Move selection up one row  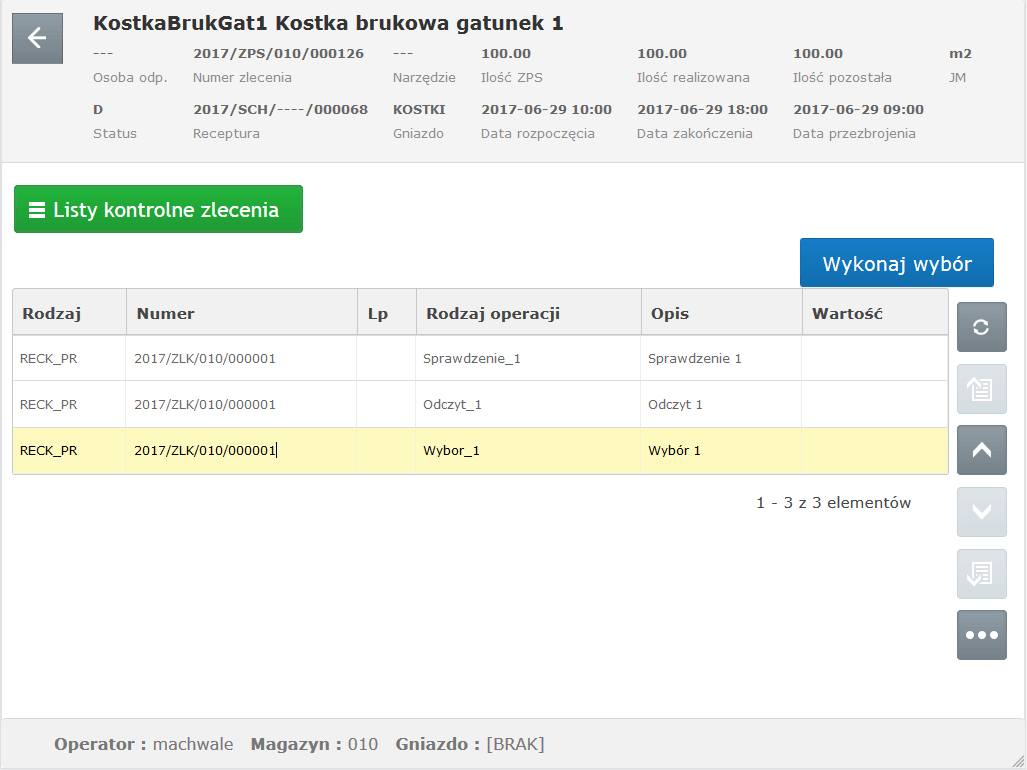[981, 450]
